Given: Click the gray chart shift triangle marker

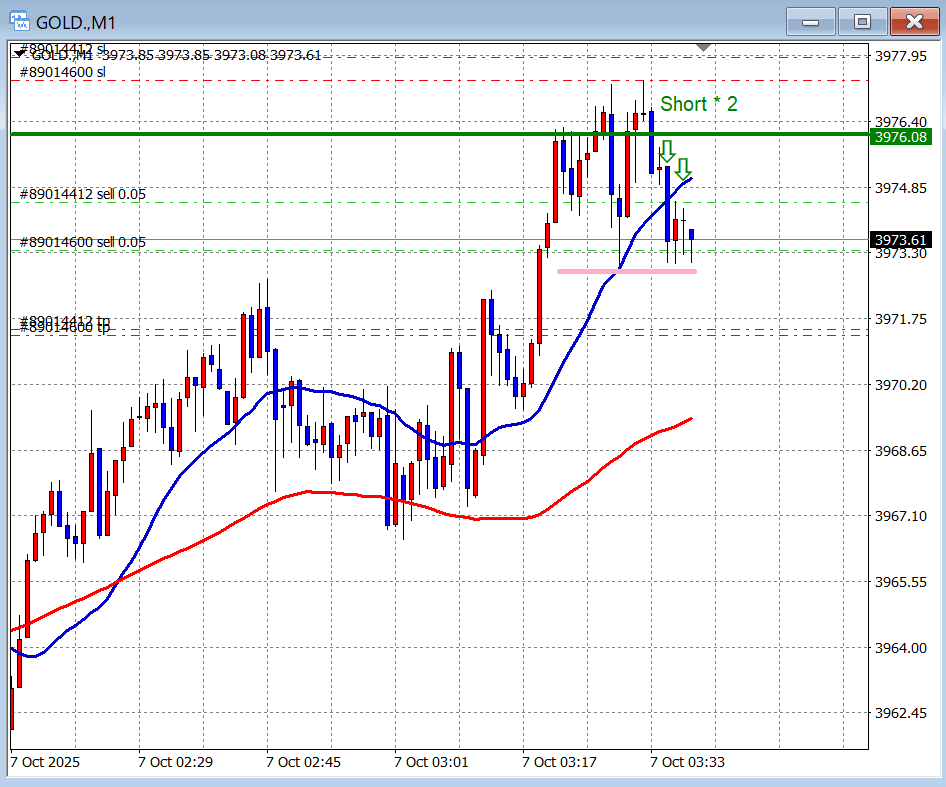Looking at the screenshot, I should pyautogui.click(x=704, y=47).
